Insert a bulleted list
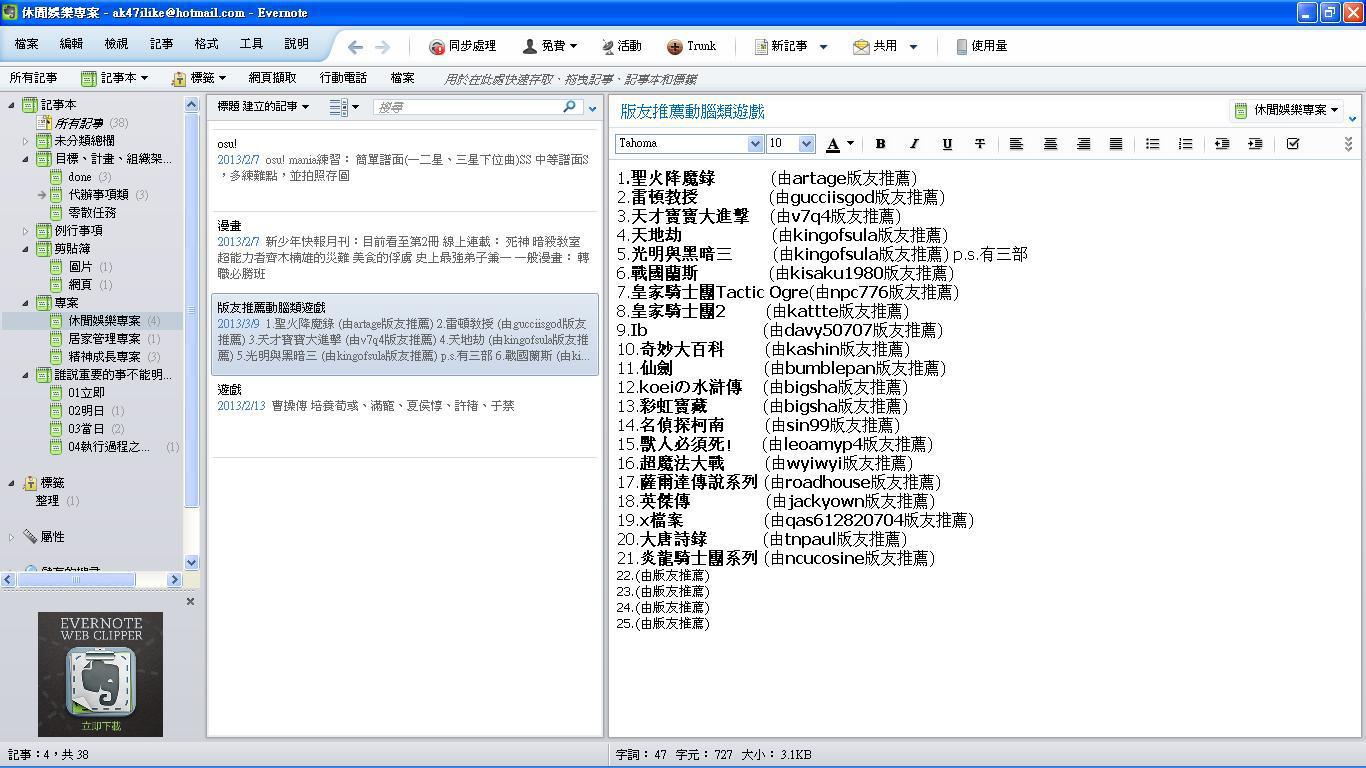Image resolution: width=1366 pixels, height=768 pixels. pos(1152,144)
